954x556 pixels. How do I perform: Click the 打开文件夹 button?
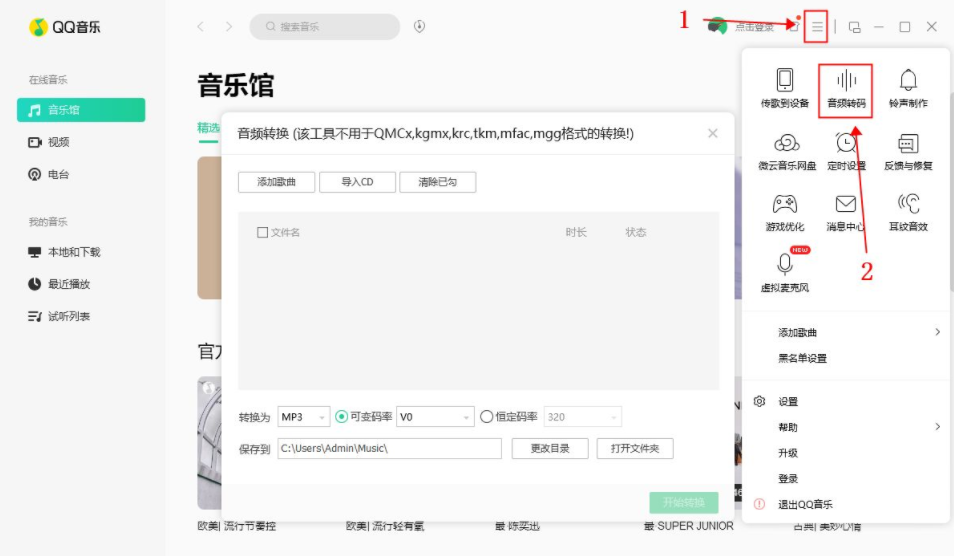tap(635, 448)
